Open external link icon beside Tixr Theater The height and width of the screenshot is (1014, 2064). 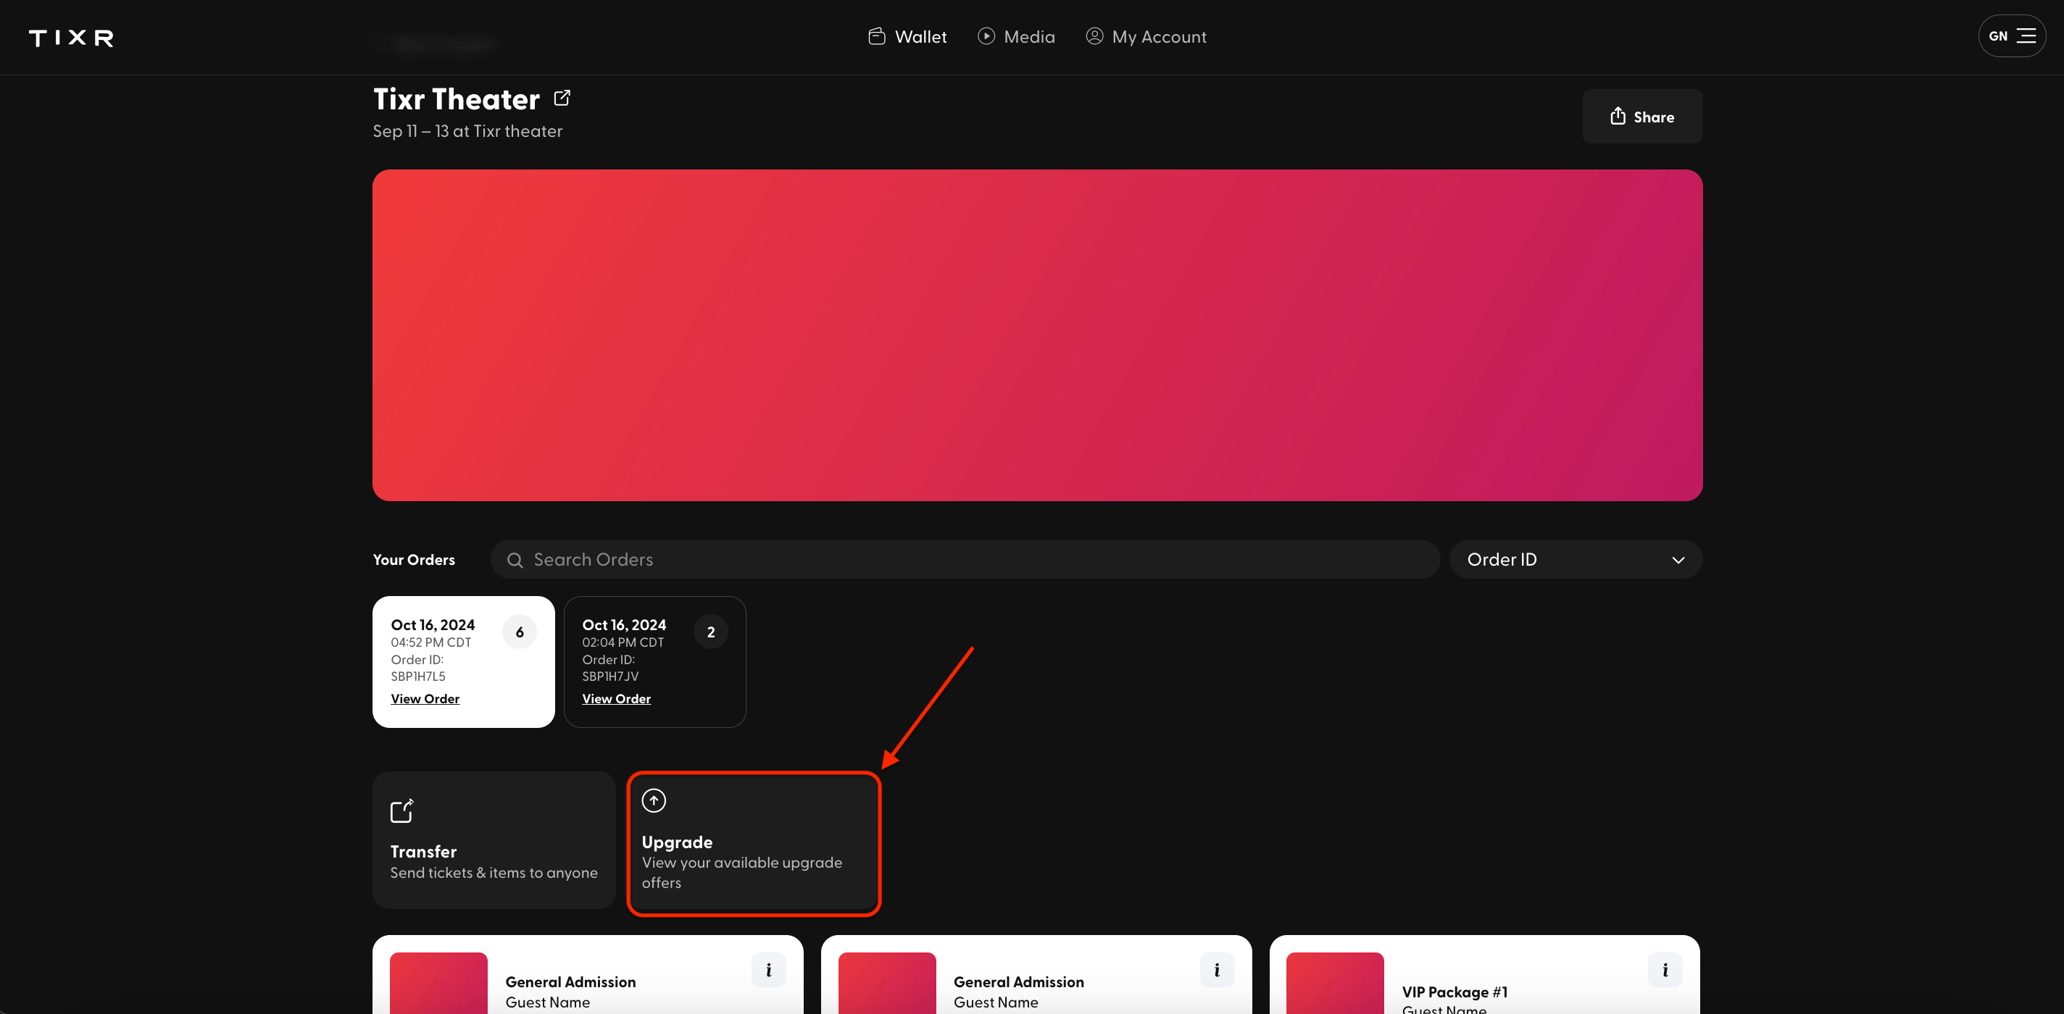pyautogui.click(x=562, y=98)
